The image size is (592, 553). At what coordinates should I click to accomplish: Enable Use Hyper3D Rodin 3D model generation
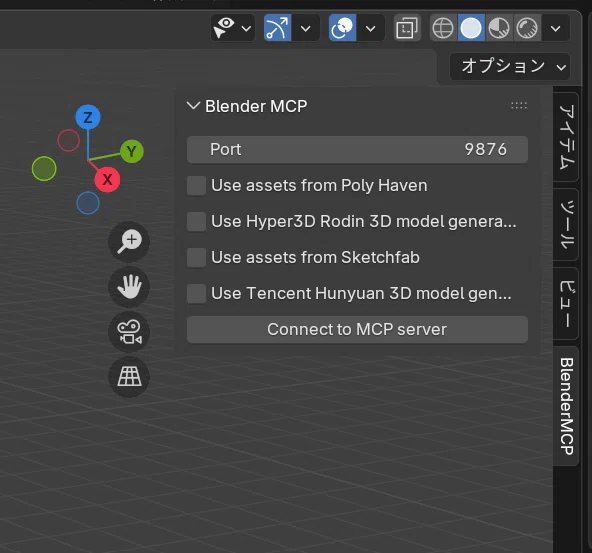pyautogui.click(x=196, y=222)
